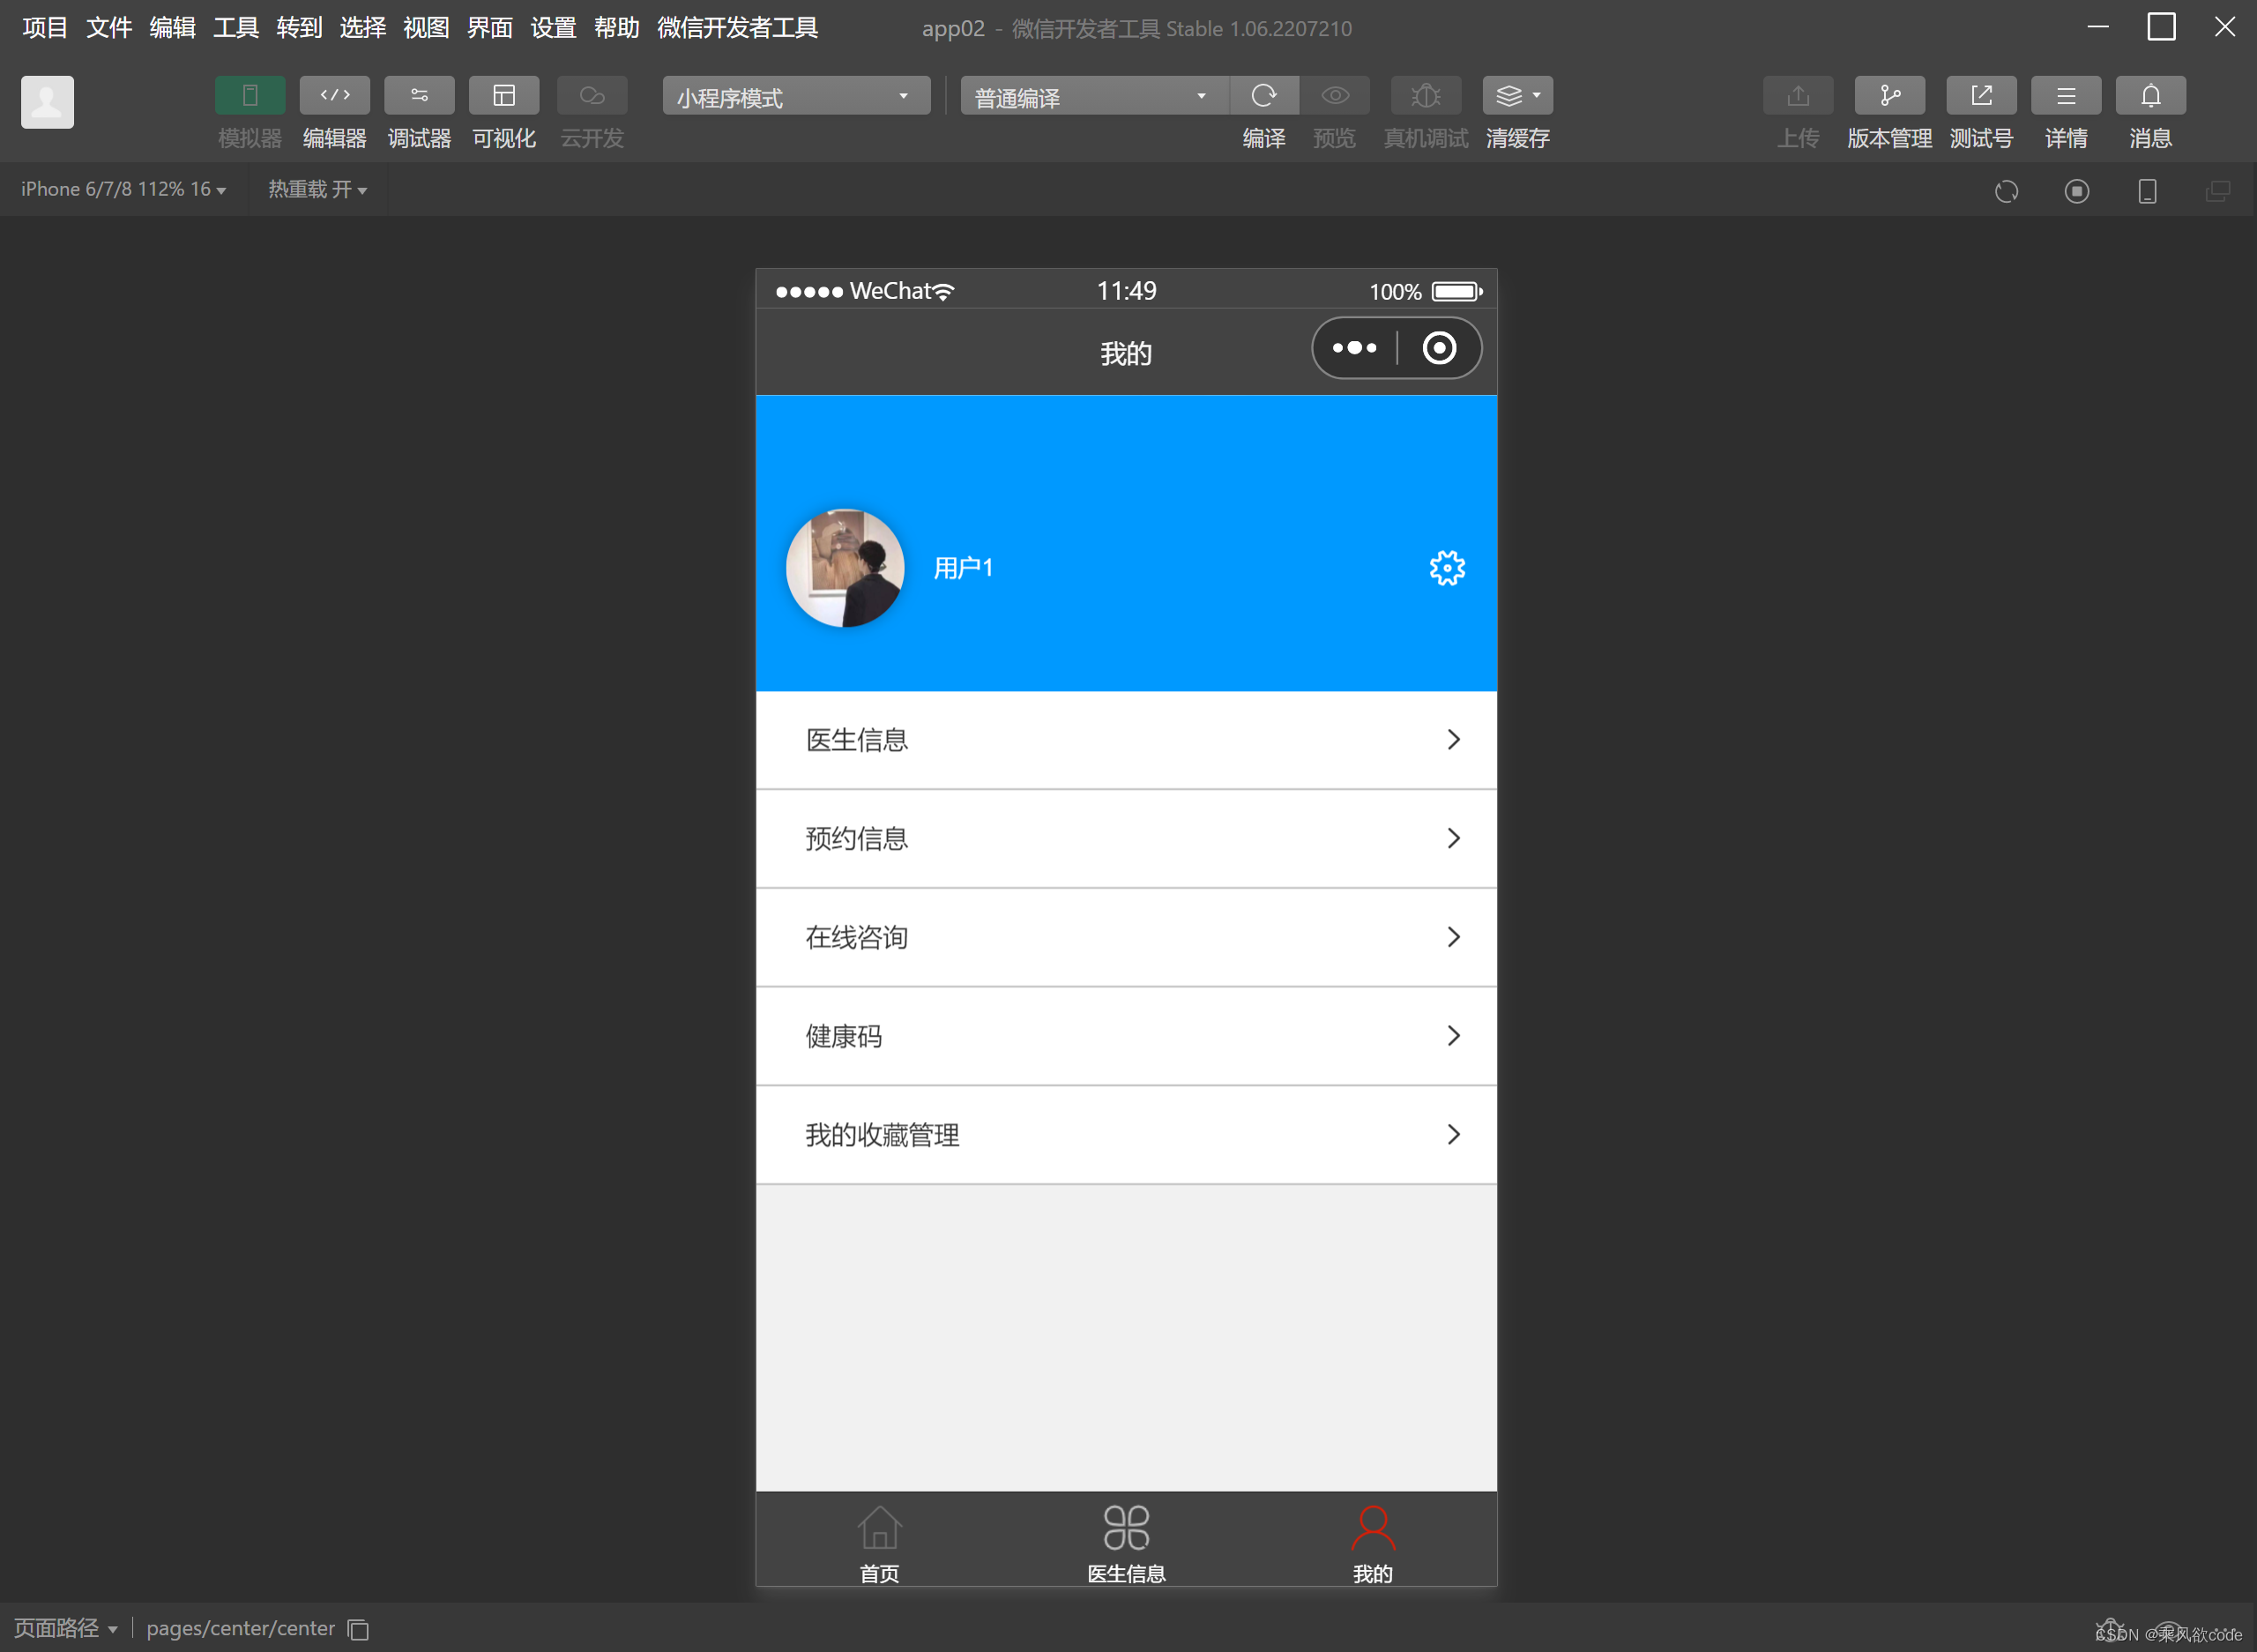Toggle the simulator panel button

coord(250,96)
